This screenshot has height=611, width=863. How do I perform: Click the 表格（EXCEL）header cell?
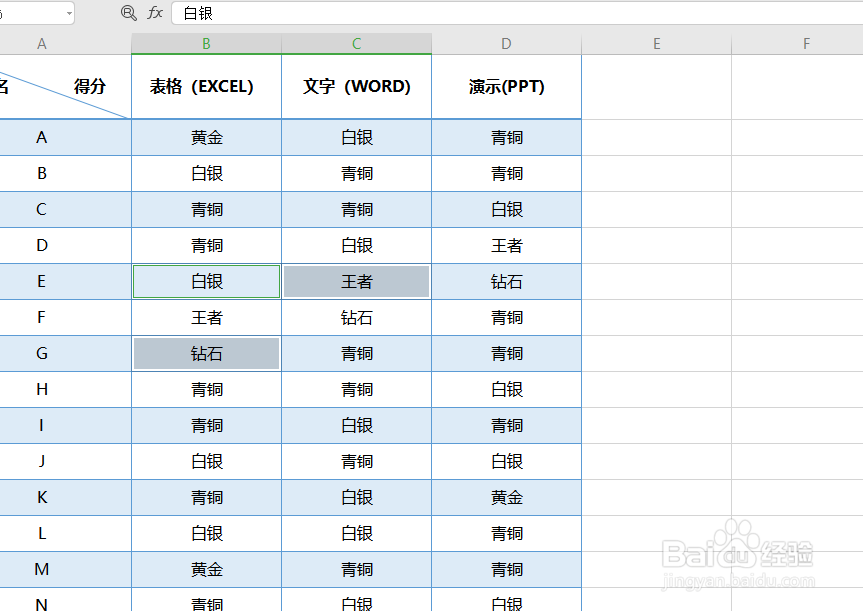point(205,87)
